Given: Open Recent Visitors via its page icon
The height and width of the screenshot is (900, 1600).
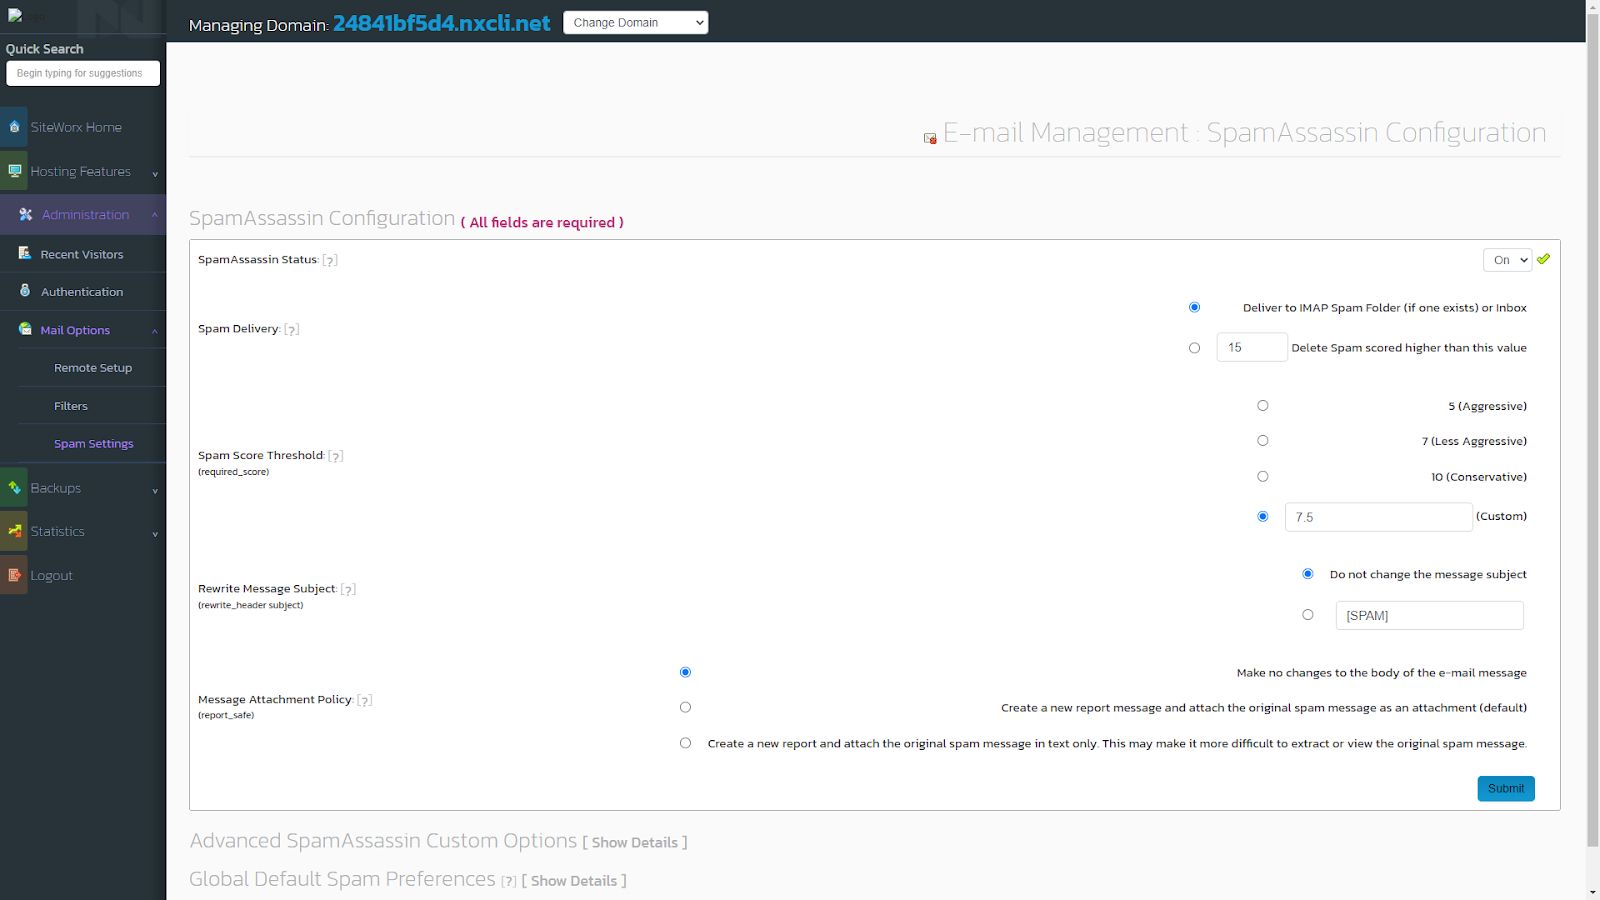Looking at the screenshot, I should pos(23,253).
